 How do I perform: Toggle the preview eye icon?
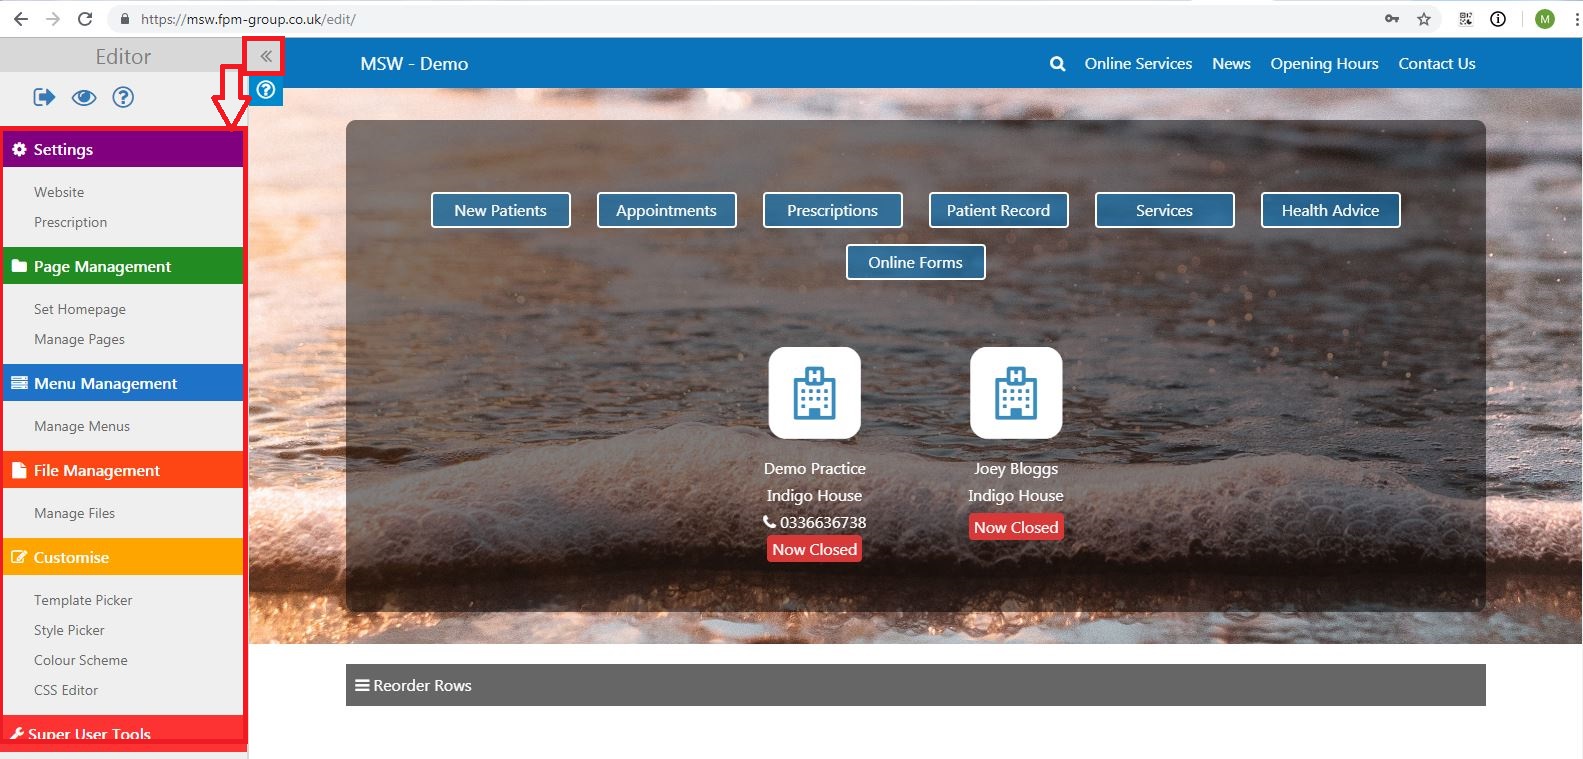[x=84, y=97]
